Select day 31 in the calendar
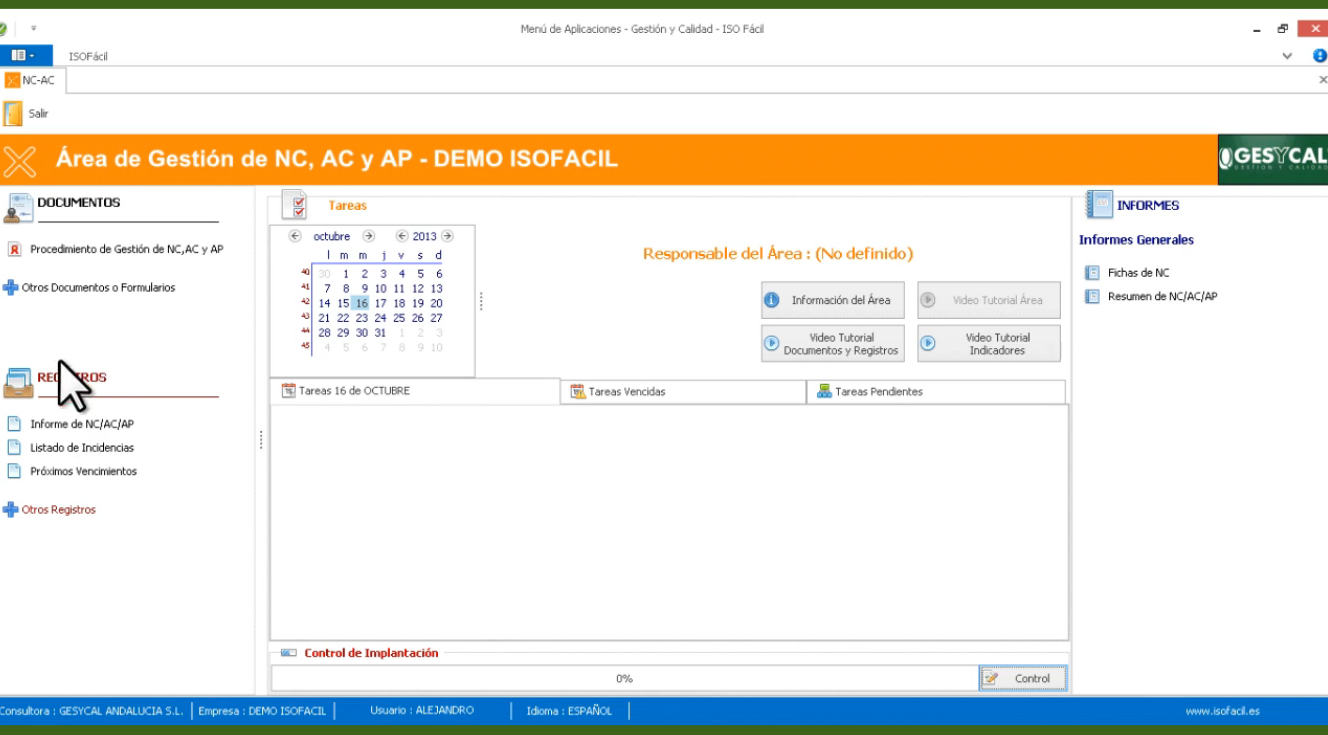The width and height of the screenshot is (1328, 735). pos(380,333)
